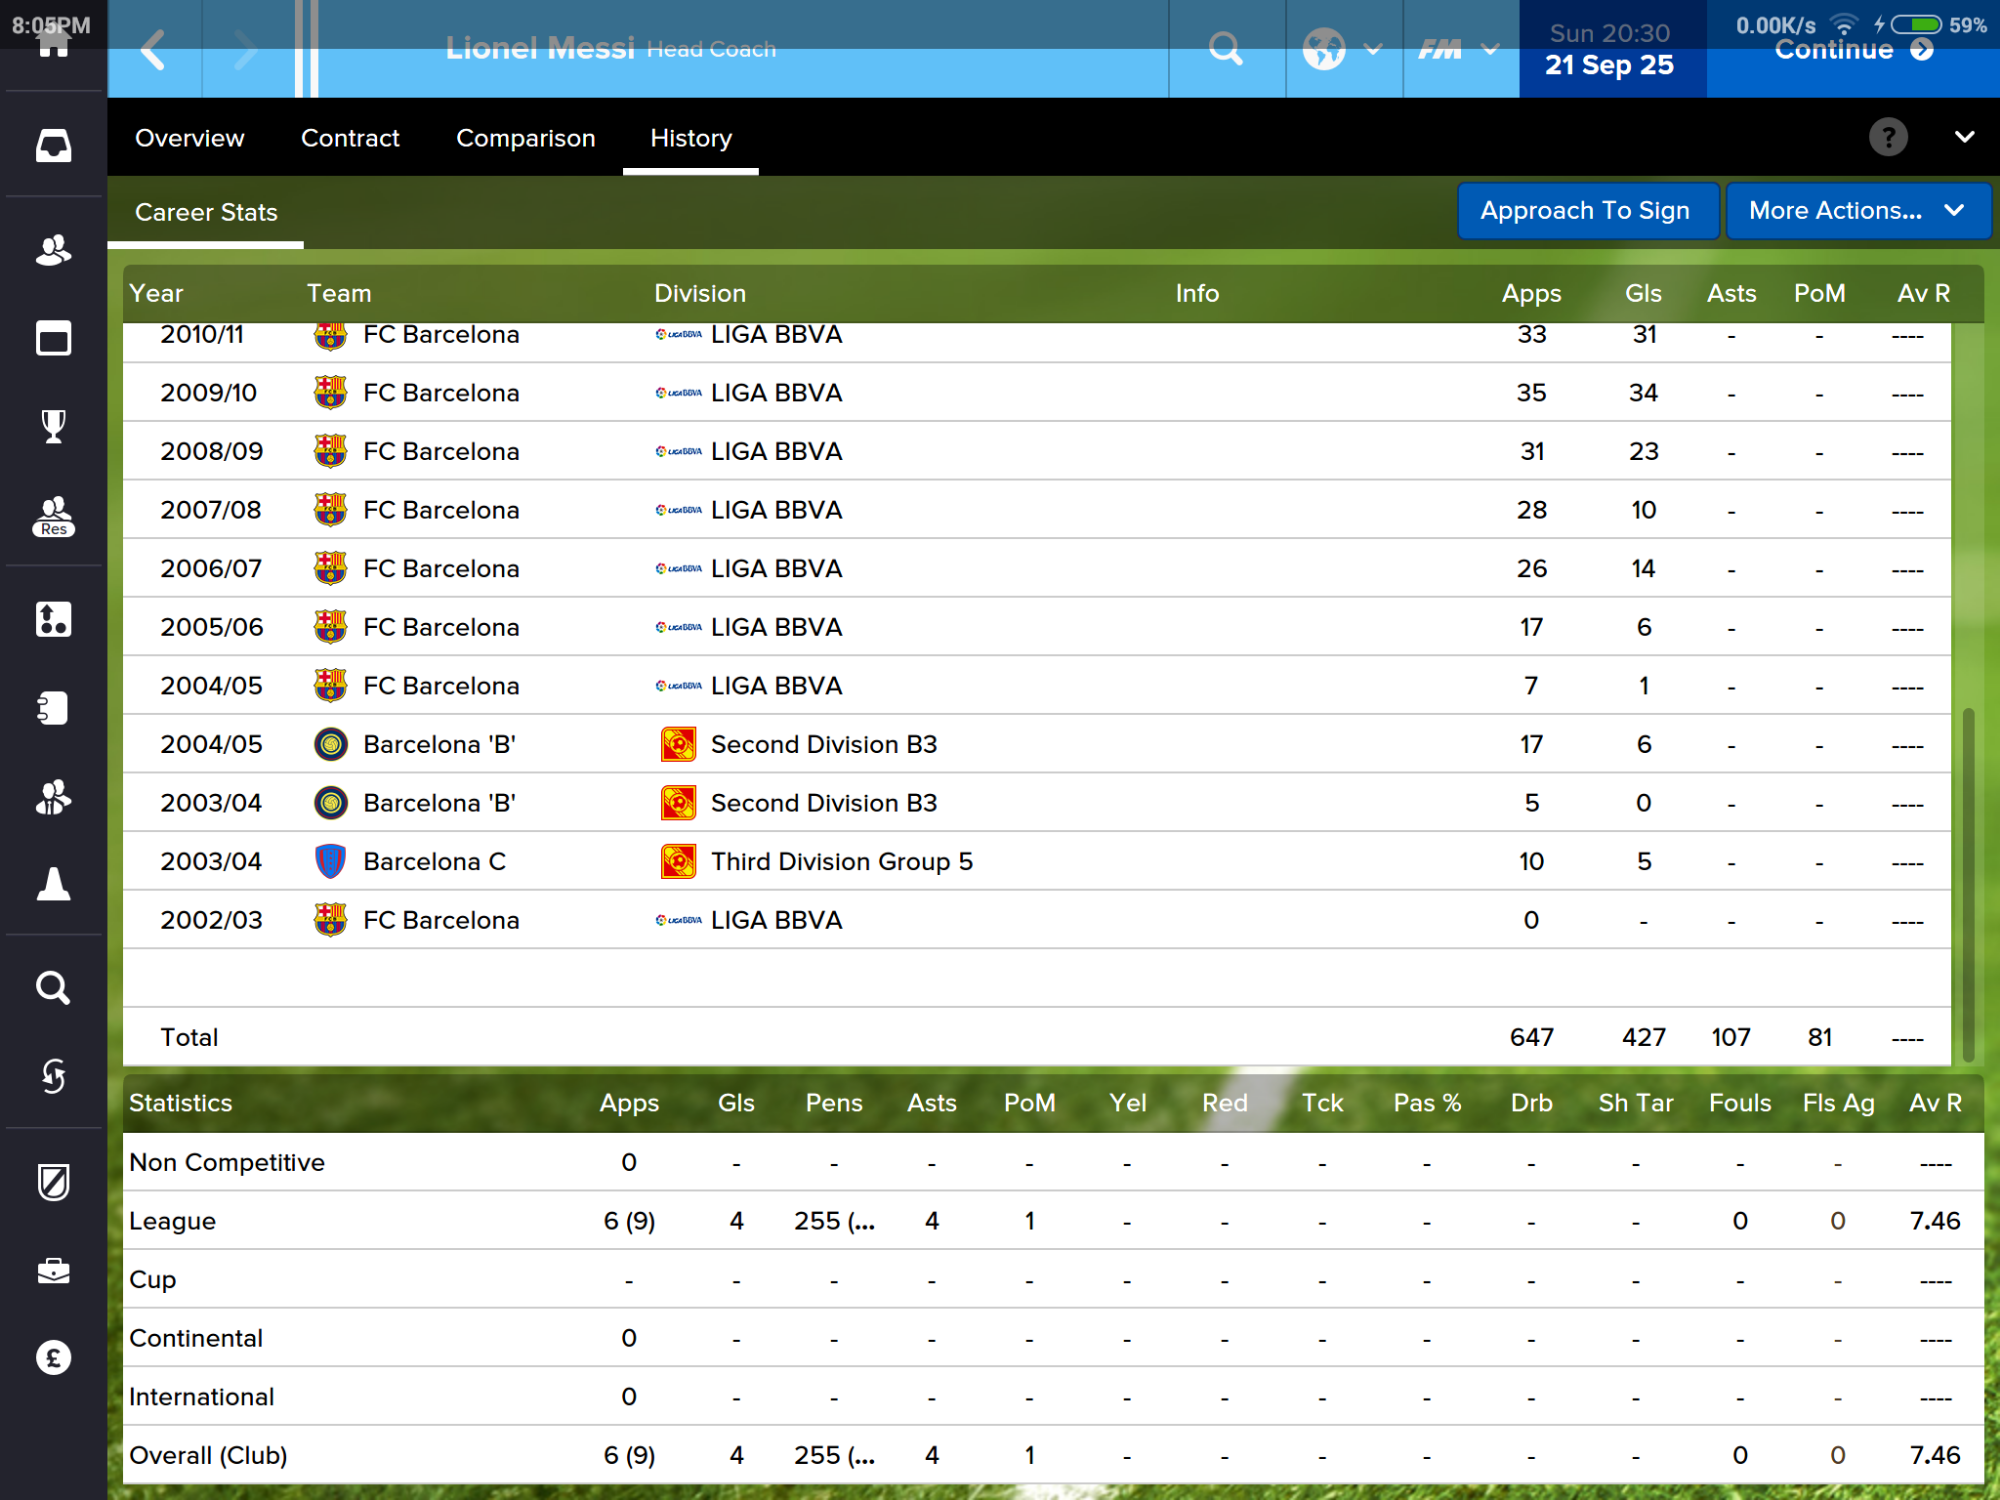Open the reserves squad icon

(53, 516)
